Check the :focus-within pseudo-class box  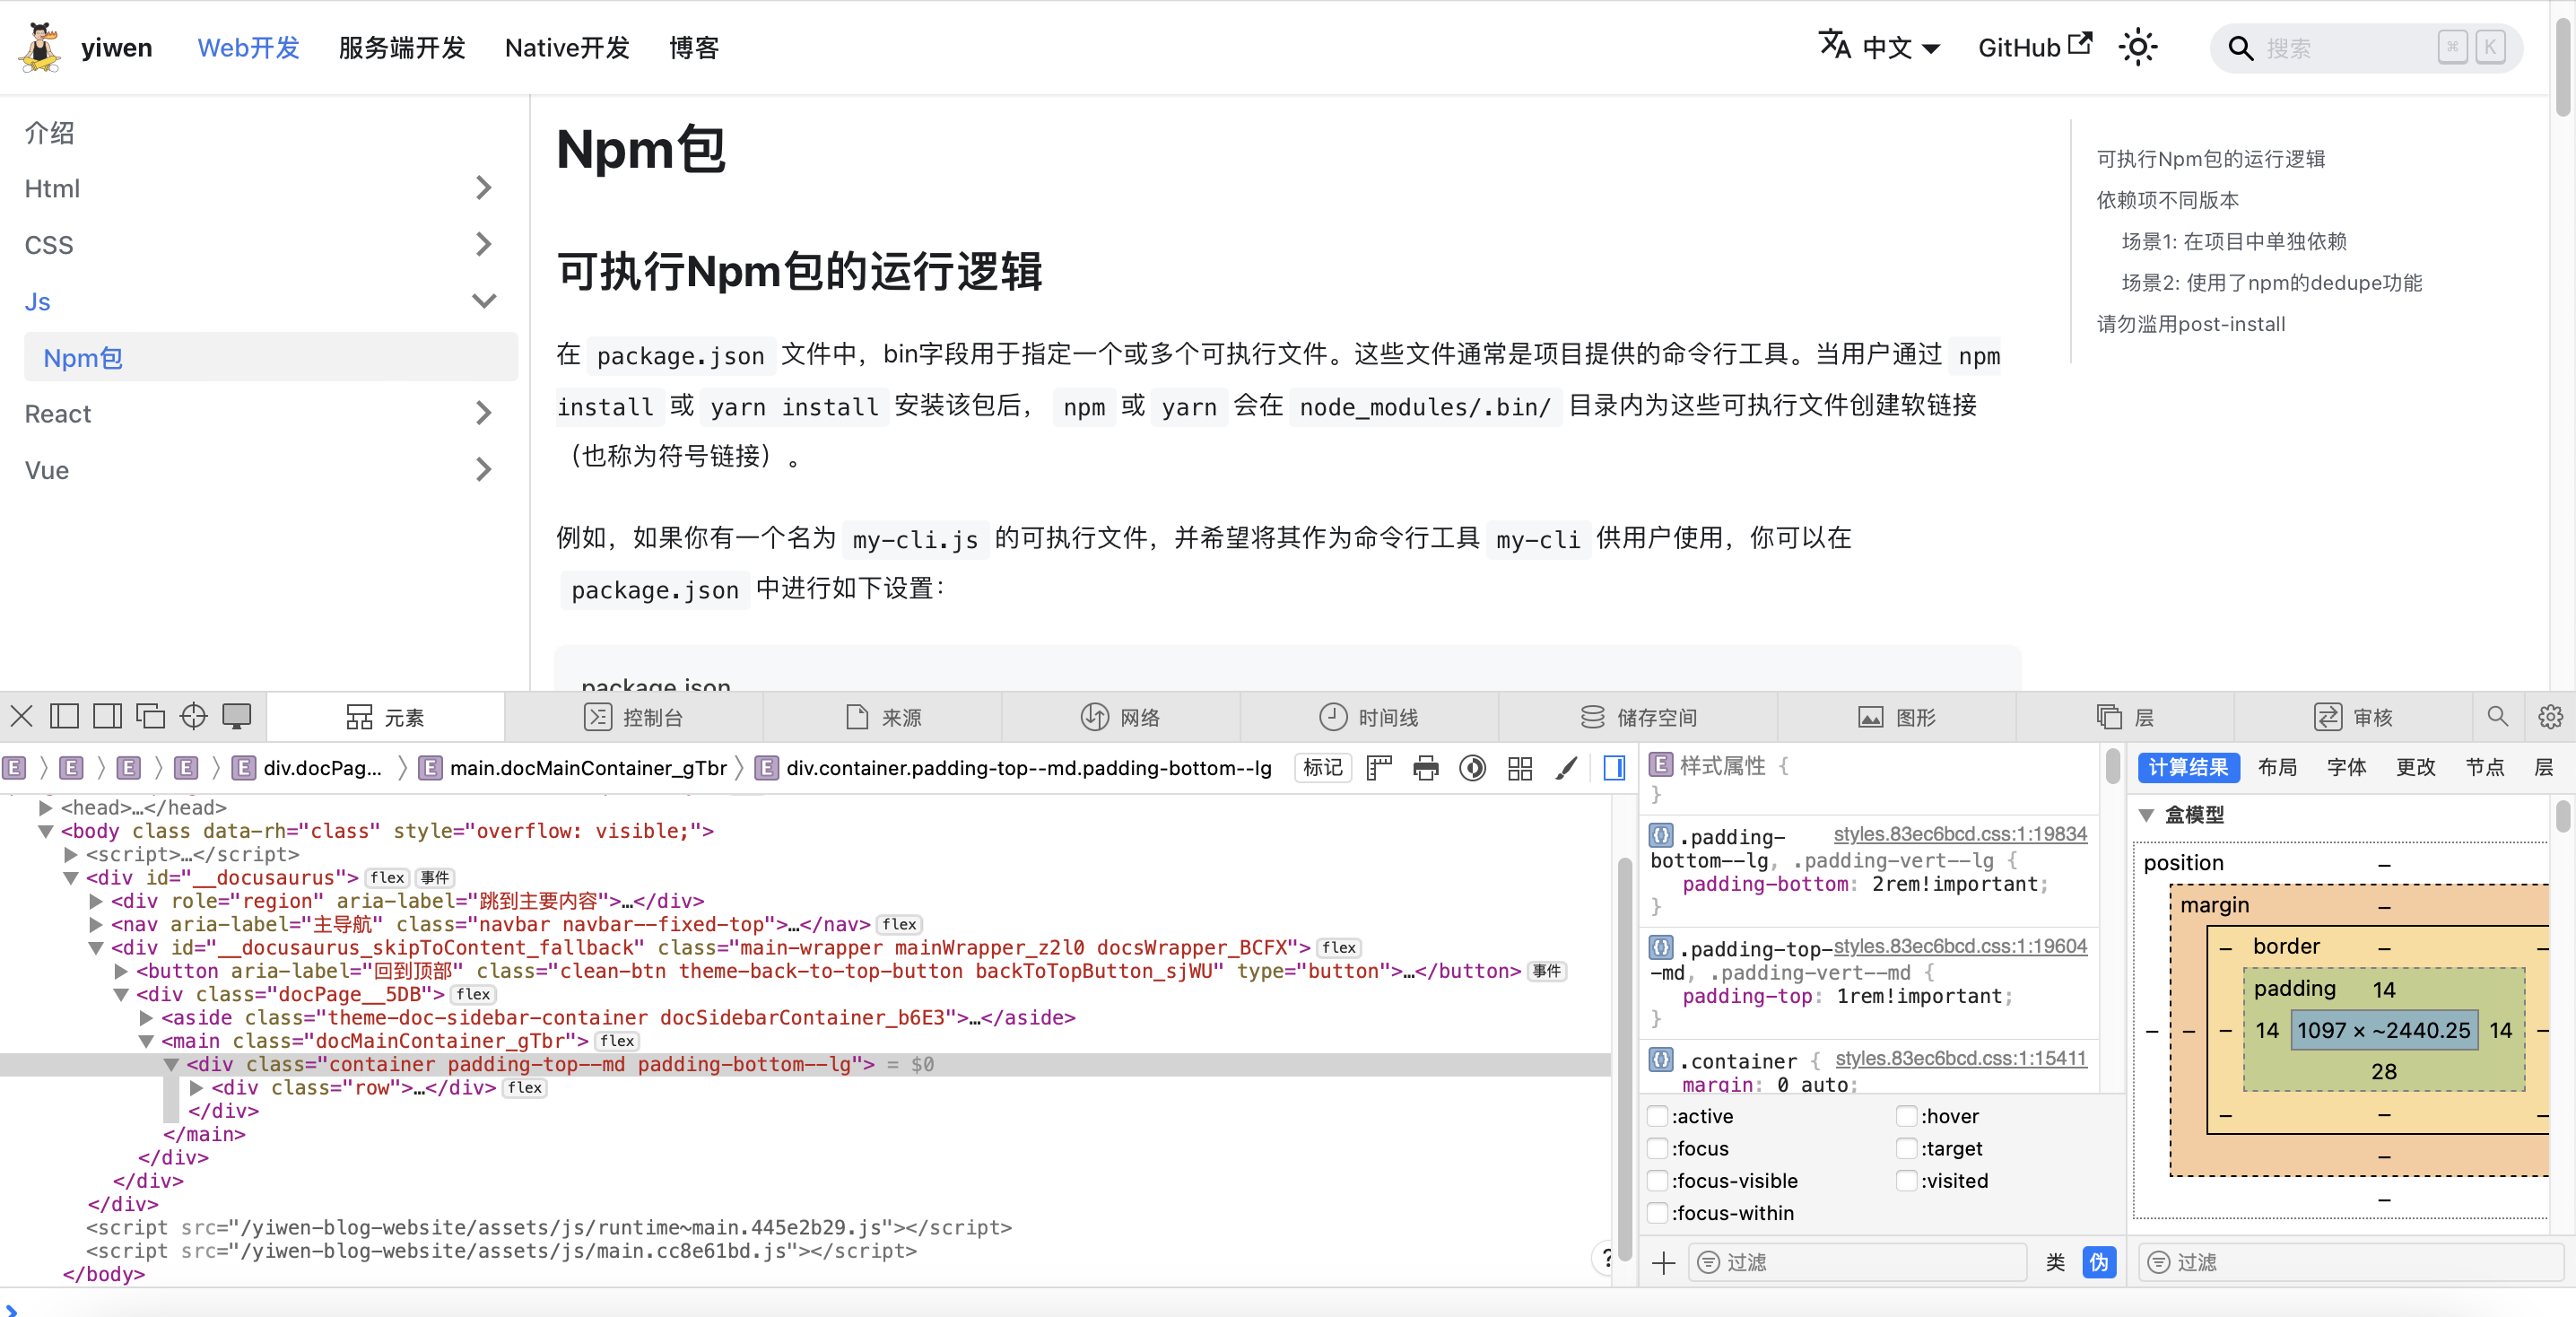click(1658, 1213)
